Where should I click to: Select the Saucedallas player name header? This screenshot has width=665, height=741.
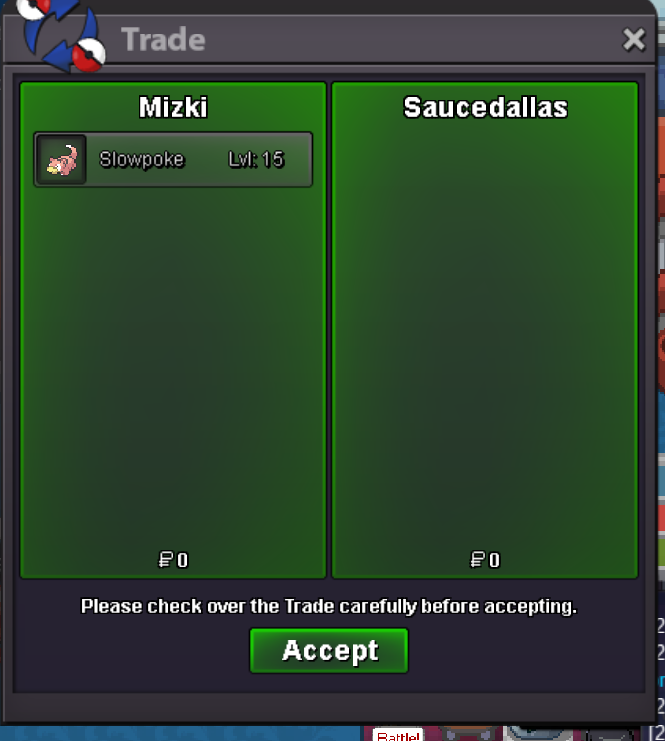tap(485, 107)
